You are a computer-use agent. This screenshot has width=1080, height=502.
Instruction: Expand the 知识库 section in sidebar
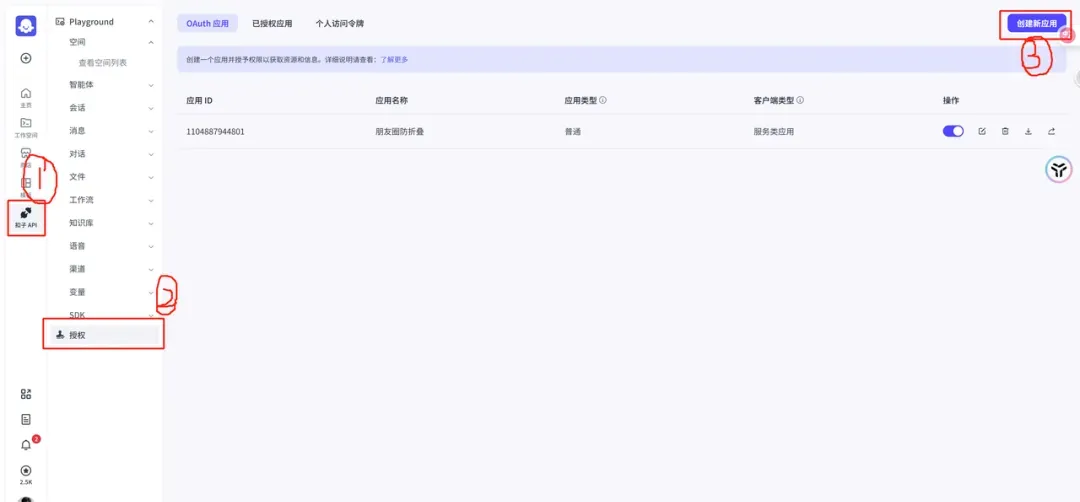point(110,223)
